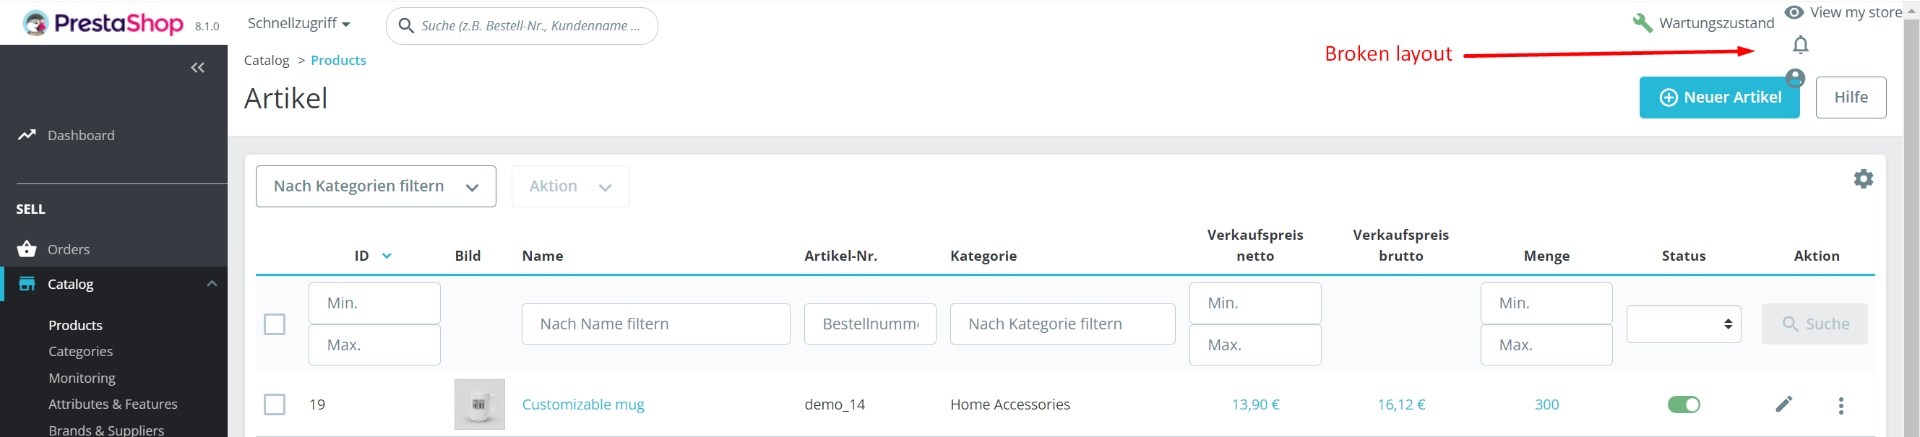Open Orders in the sidebar
The height and width of the screenshot is (437, 1920).
point(68,249)
